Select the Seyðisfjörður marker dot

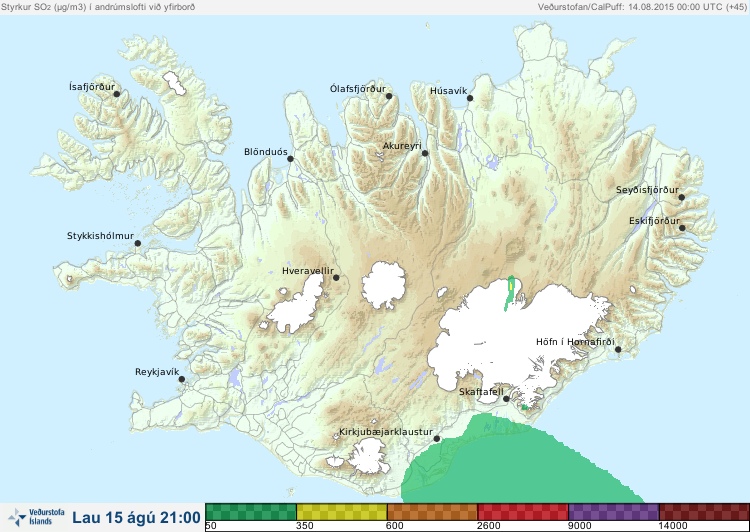pos(682,197)
